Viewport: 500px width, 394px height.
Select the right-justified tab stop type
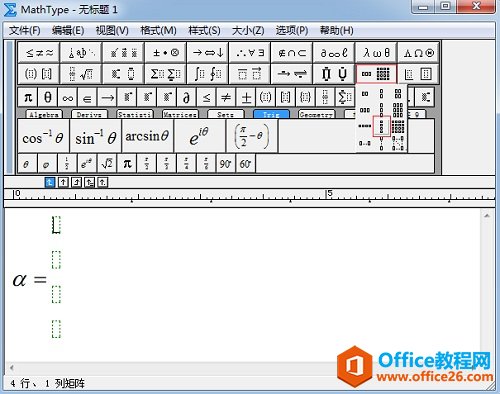click(76, 182)
